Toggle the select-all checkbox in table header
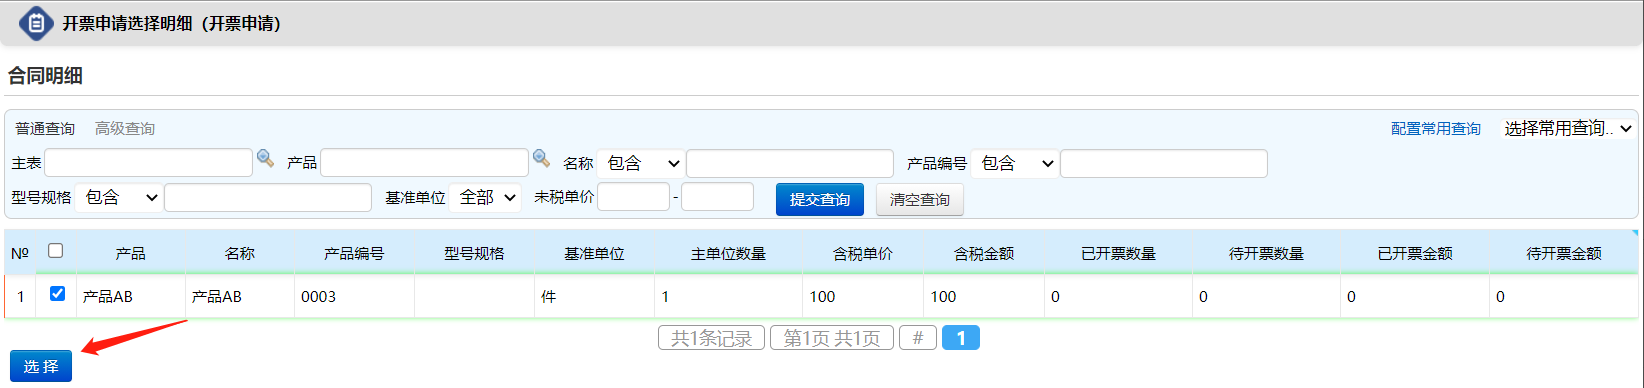Image resolution: width=1644 pixels, height=388 pixels. coord(56,251)
